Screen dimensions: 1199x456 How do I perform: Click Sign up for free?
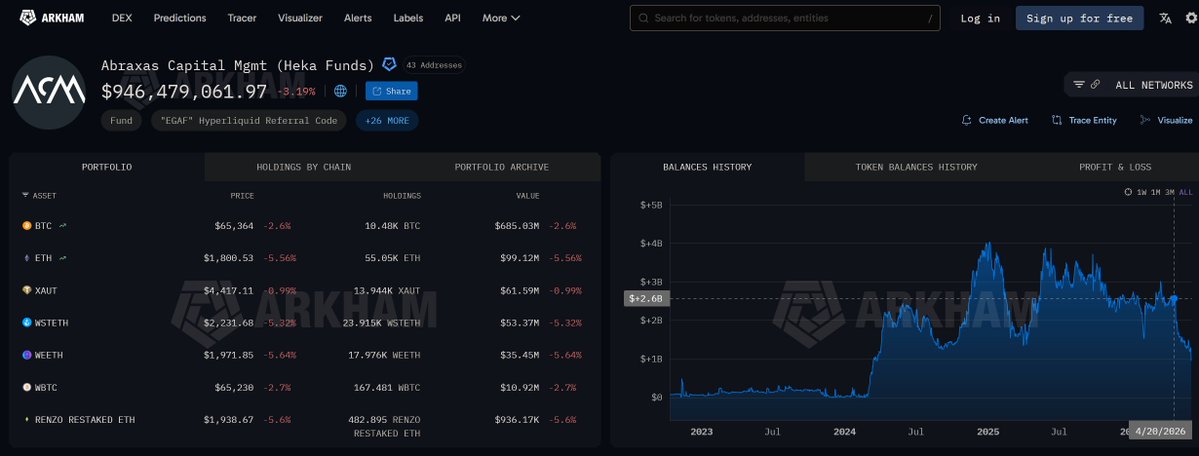click(x=1080, y=18)
